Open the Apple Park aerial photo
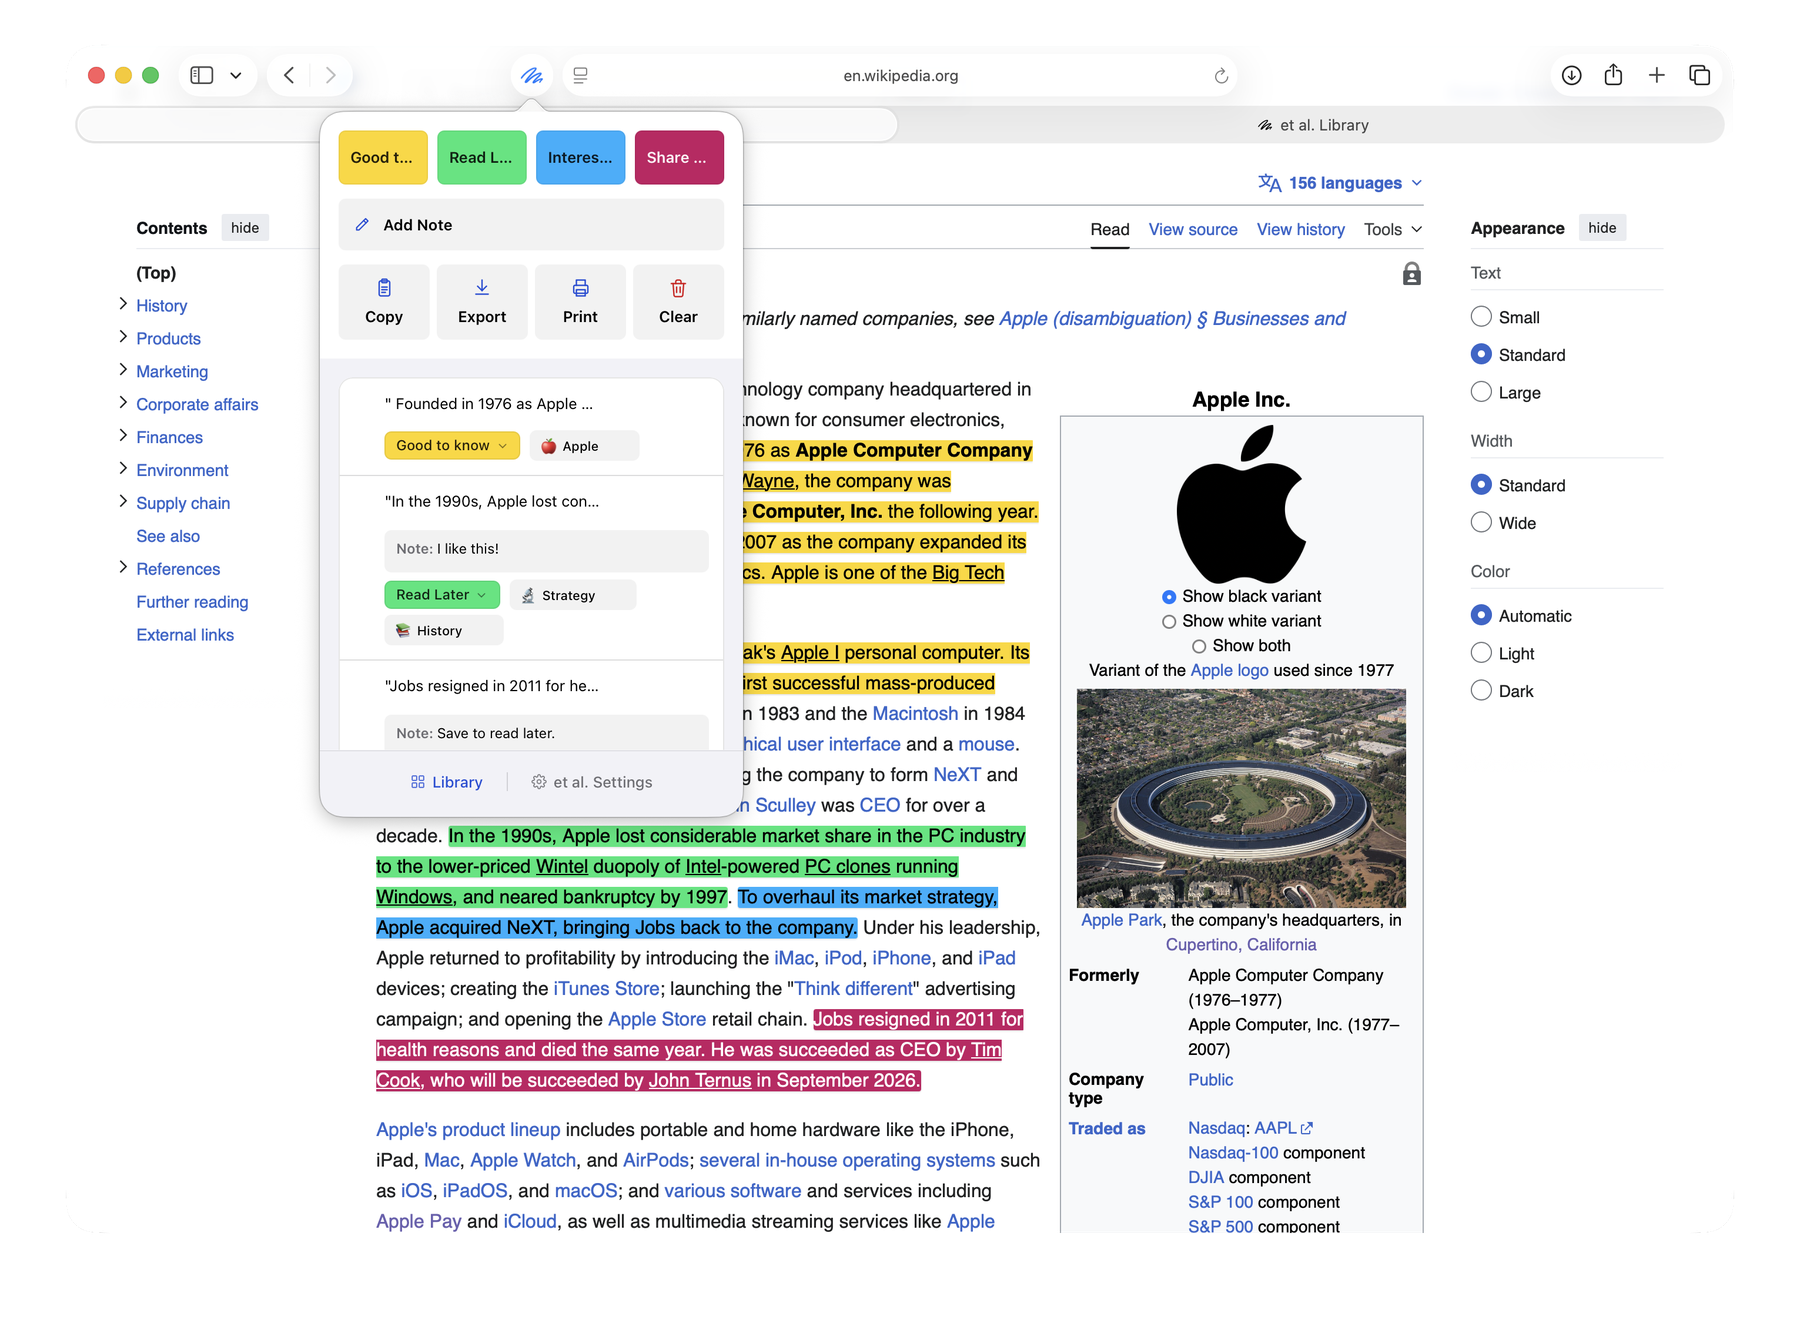The width and height of the screenshot is (1800, 1320). point(1241,798)
